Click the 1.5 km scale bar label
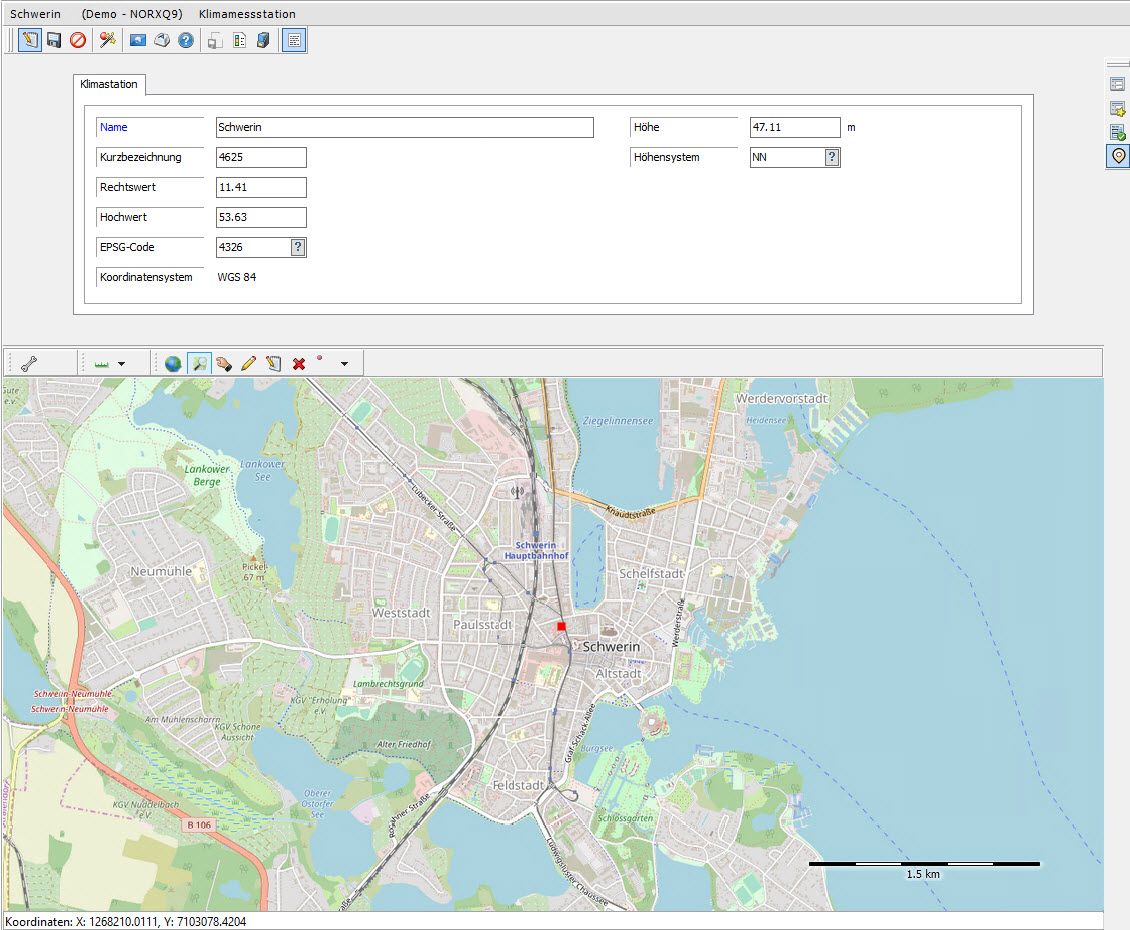Image resolution: width=1130 pixels, height=930 pixels. click(923, 874)
